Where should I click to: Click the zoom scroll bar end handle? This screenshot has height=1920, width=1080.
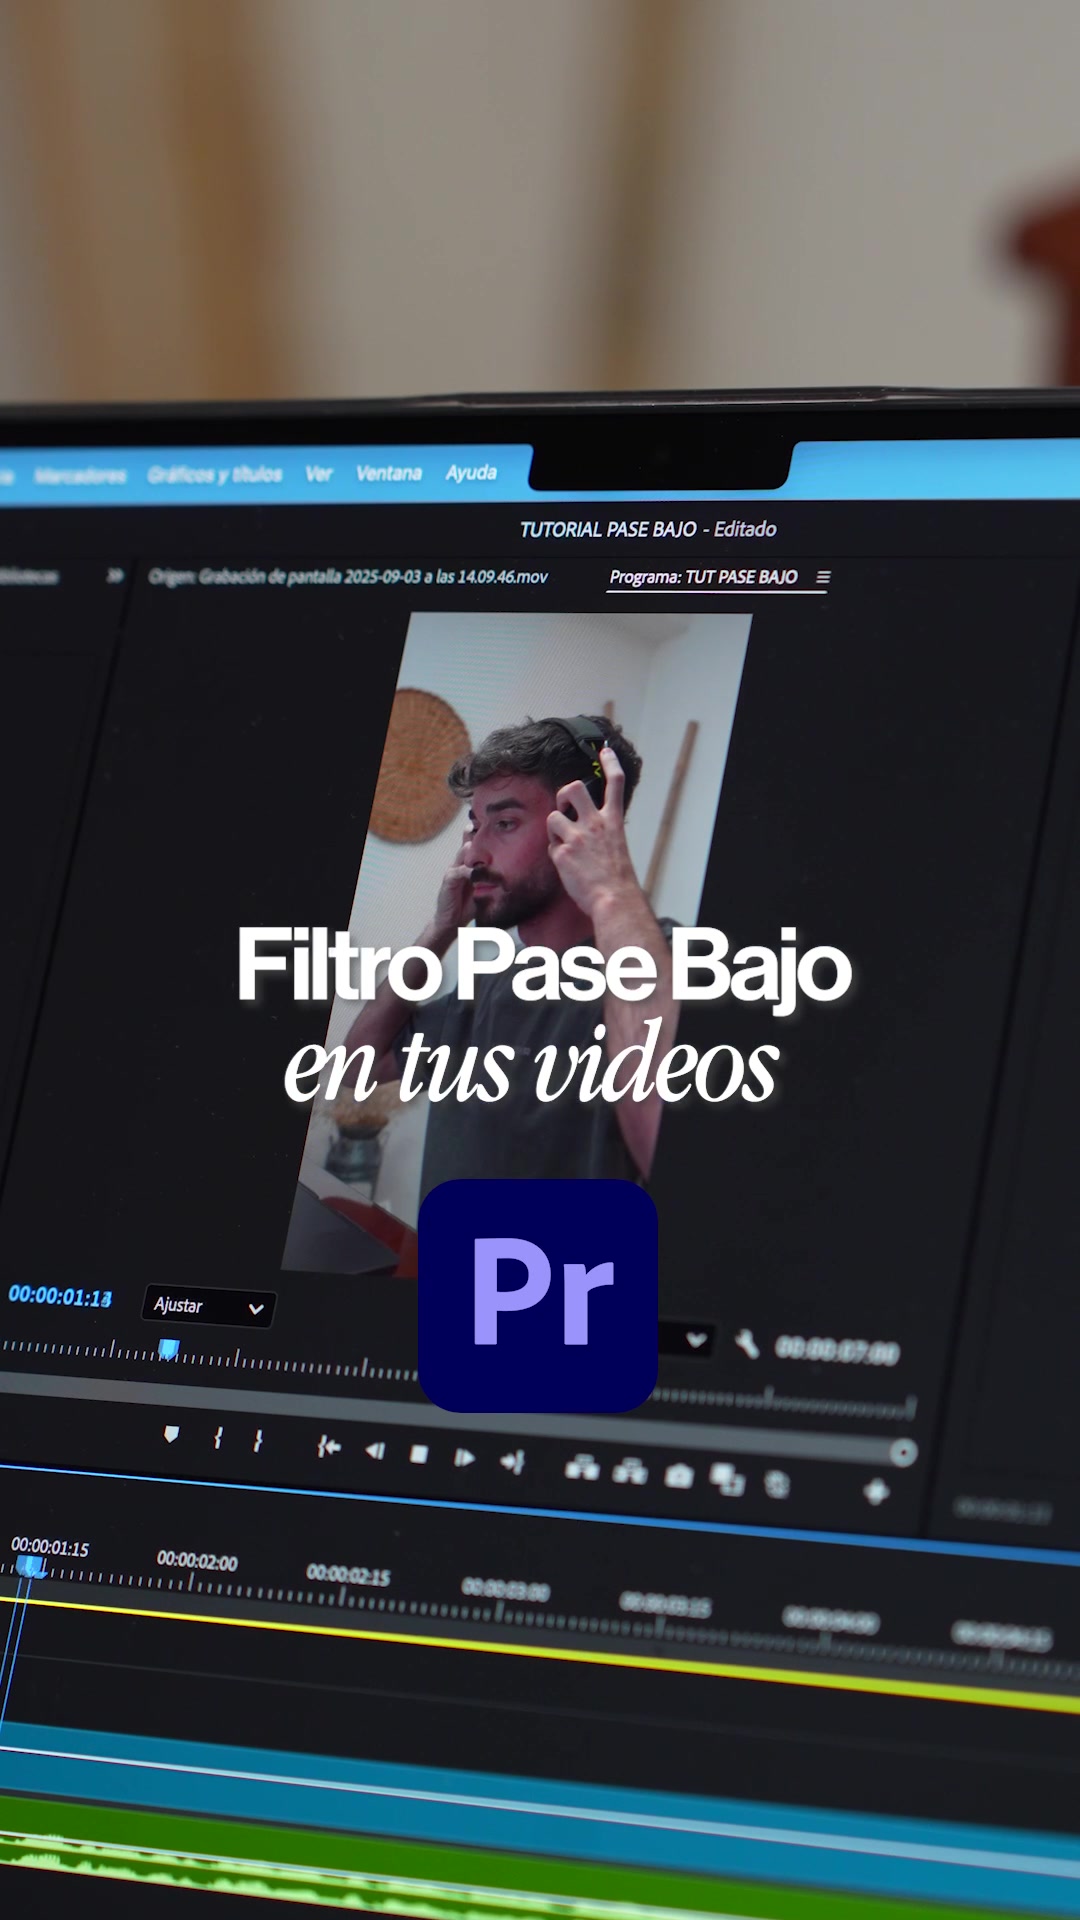coord(903,1452)
